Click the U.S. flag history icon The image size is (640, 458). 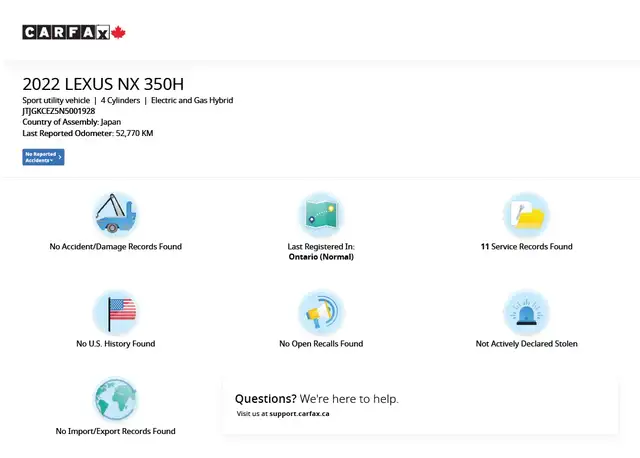115,312
